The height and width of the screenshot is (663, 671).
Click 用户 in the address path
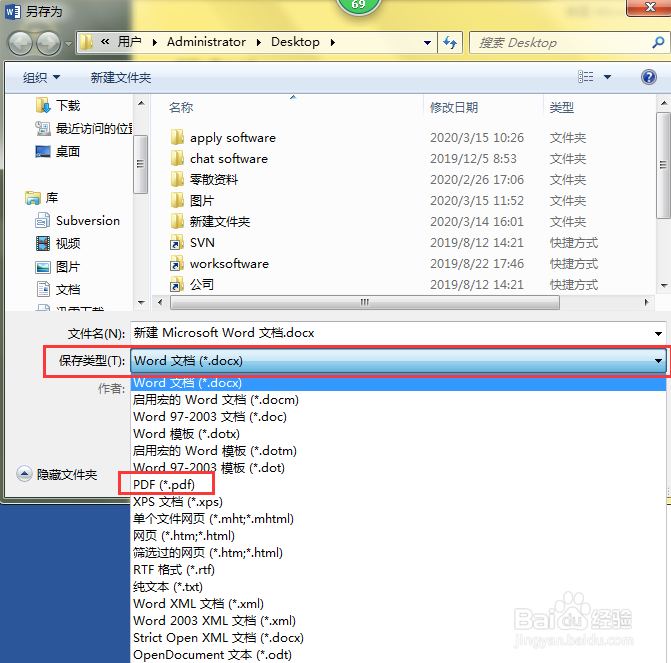(x=130, y=42)
